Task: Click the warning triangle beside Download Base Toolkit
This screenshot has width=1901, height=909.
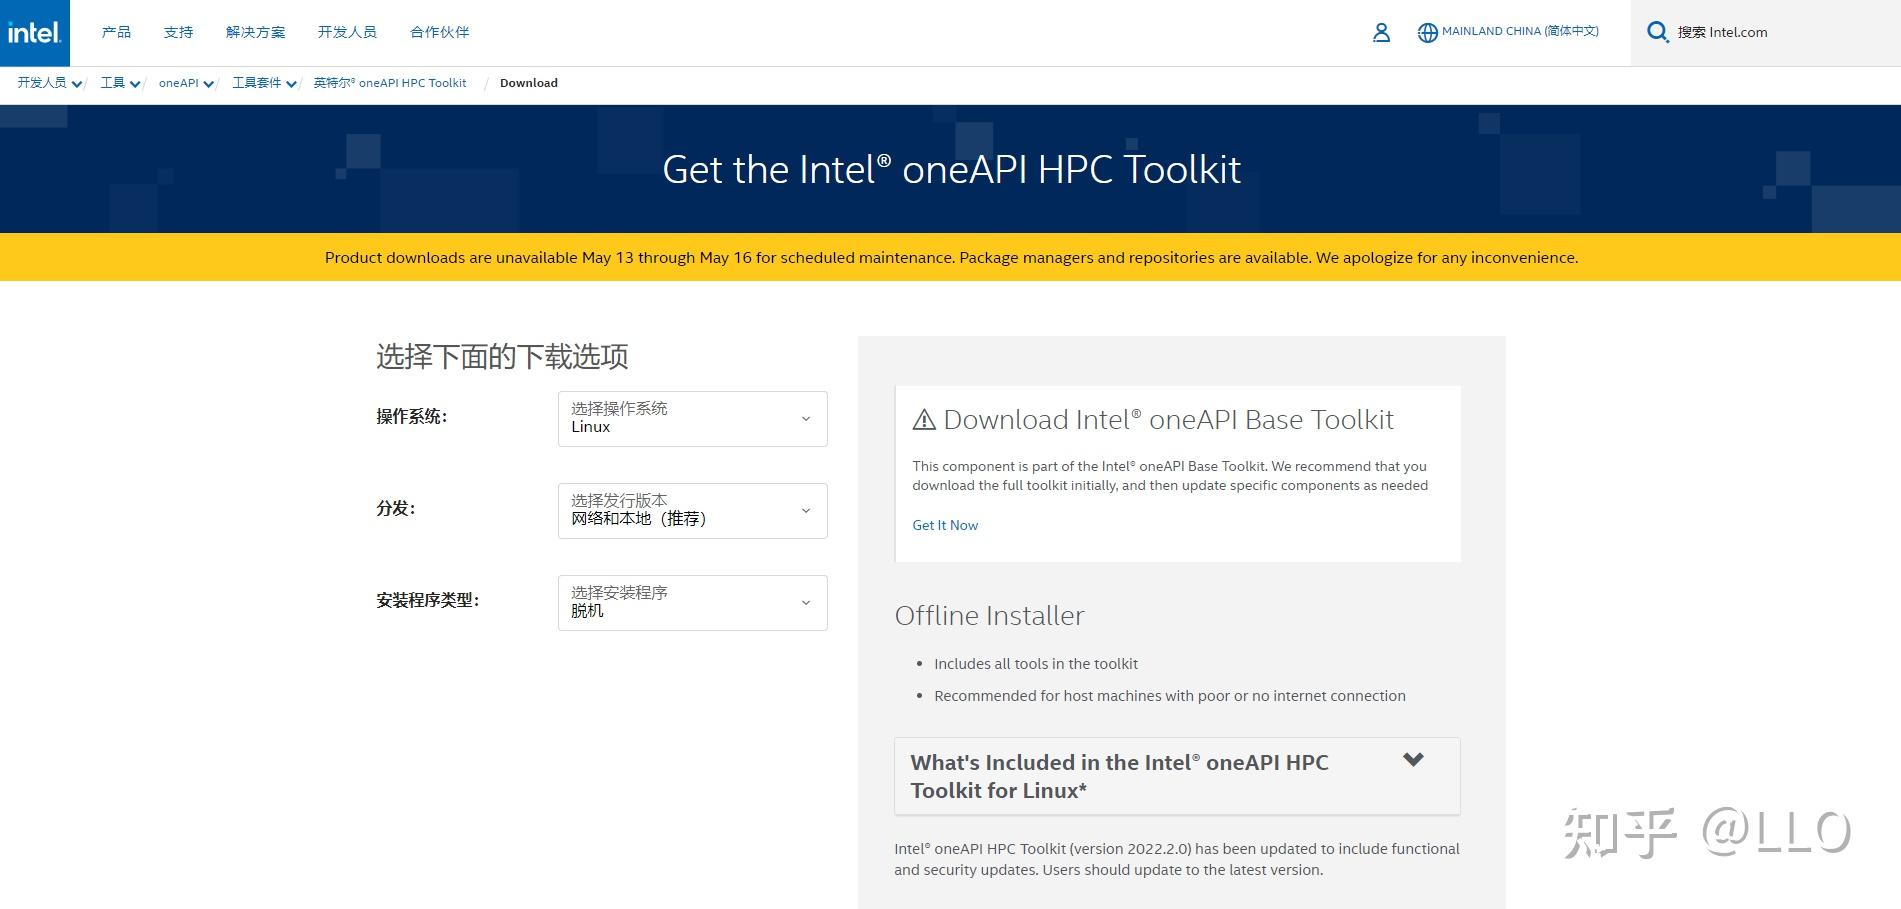Action: [x=924, y=420]
